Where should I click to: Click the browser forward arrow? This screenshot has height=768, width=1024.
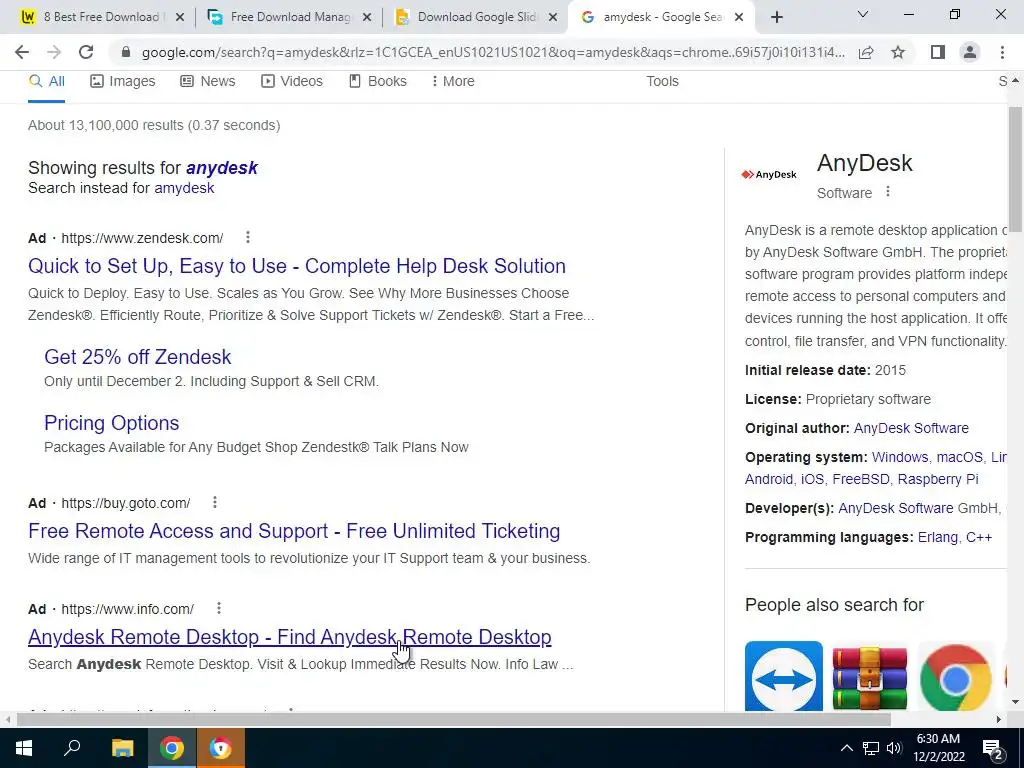[54, 52]
